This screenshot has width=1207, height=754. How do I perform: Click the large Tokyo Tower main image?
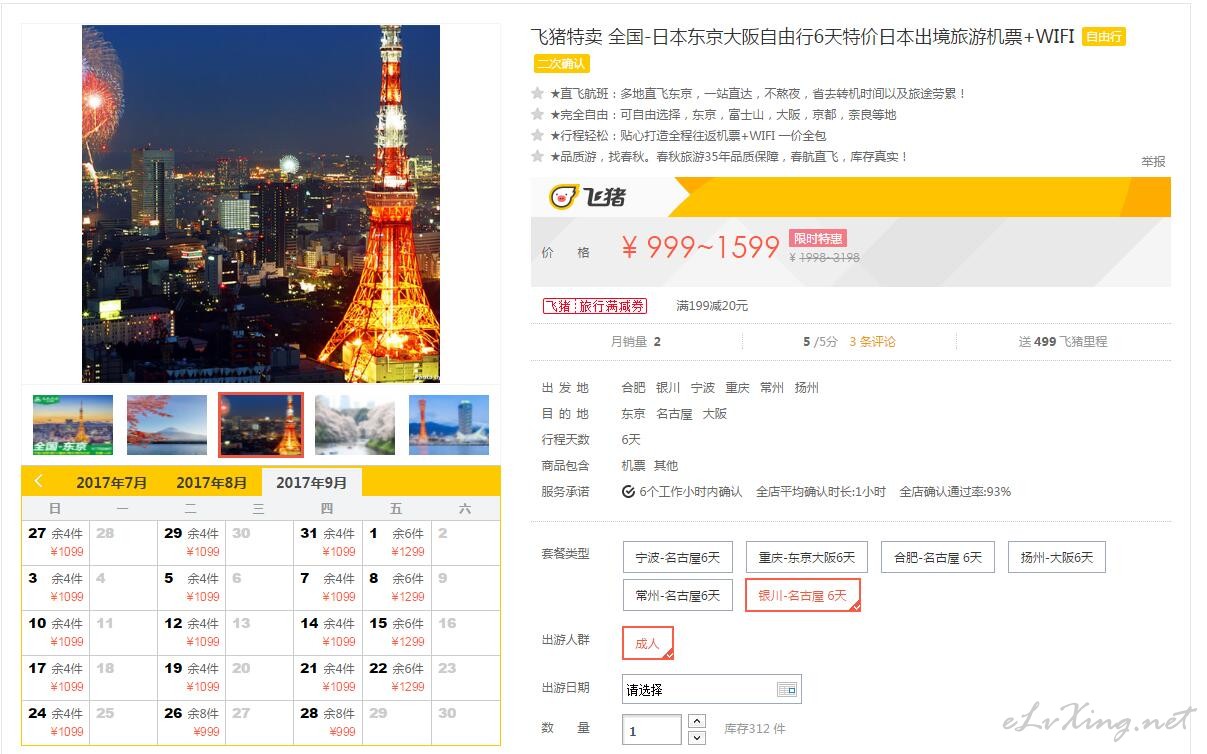[261, 204]
